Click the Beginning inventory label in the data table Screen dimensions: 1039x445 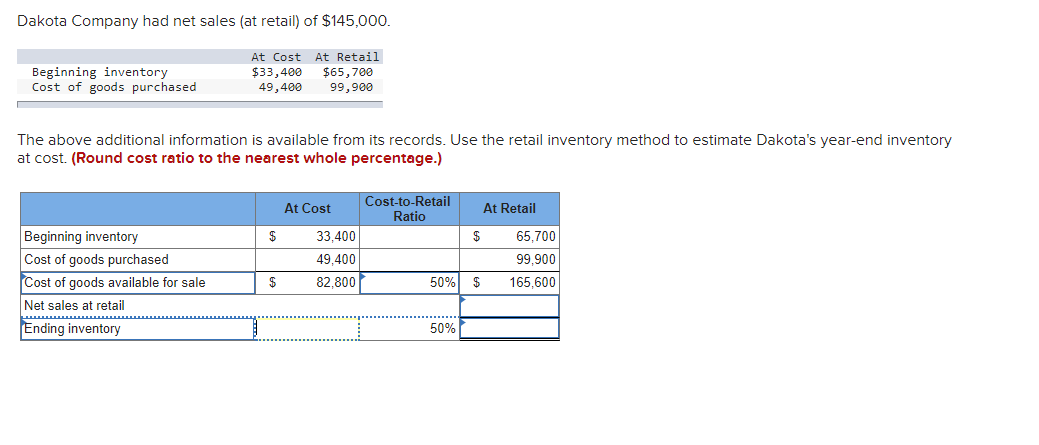click(x=99, y=72)
